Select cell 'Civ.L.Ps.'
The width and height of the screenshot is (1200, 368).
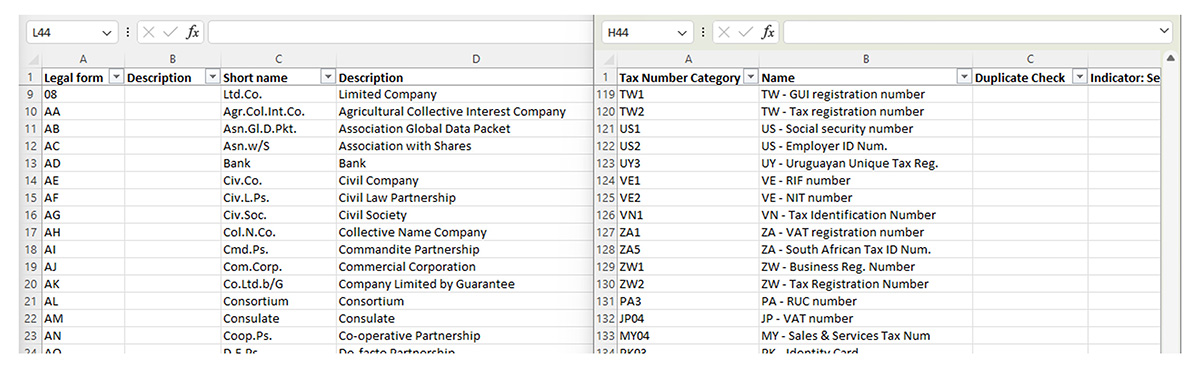pos(279,198)
